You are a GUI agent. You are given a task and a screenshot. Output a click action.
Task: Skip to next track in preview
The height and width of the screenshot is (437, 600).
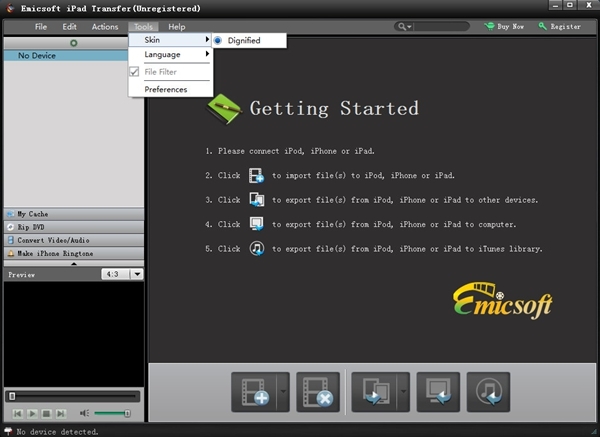point(60,413)
